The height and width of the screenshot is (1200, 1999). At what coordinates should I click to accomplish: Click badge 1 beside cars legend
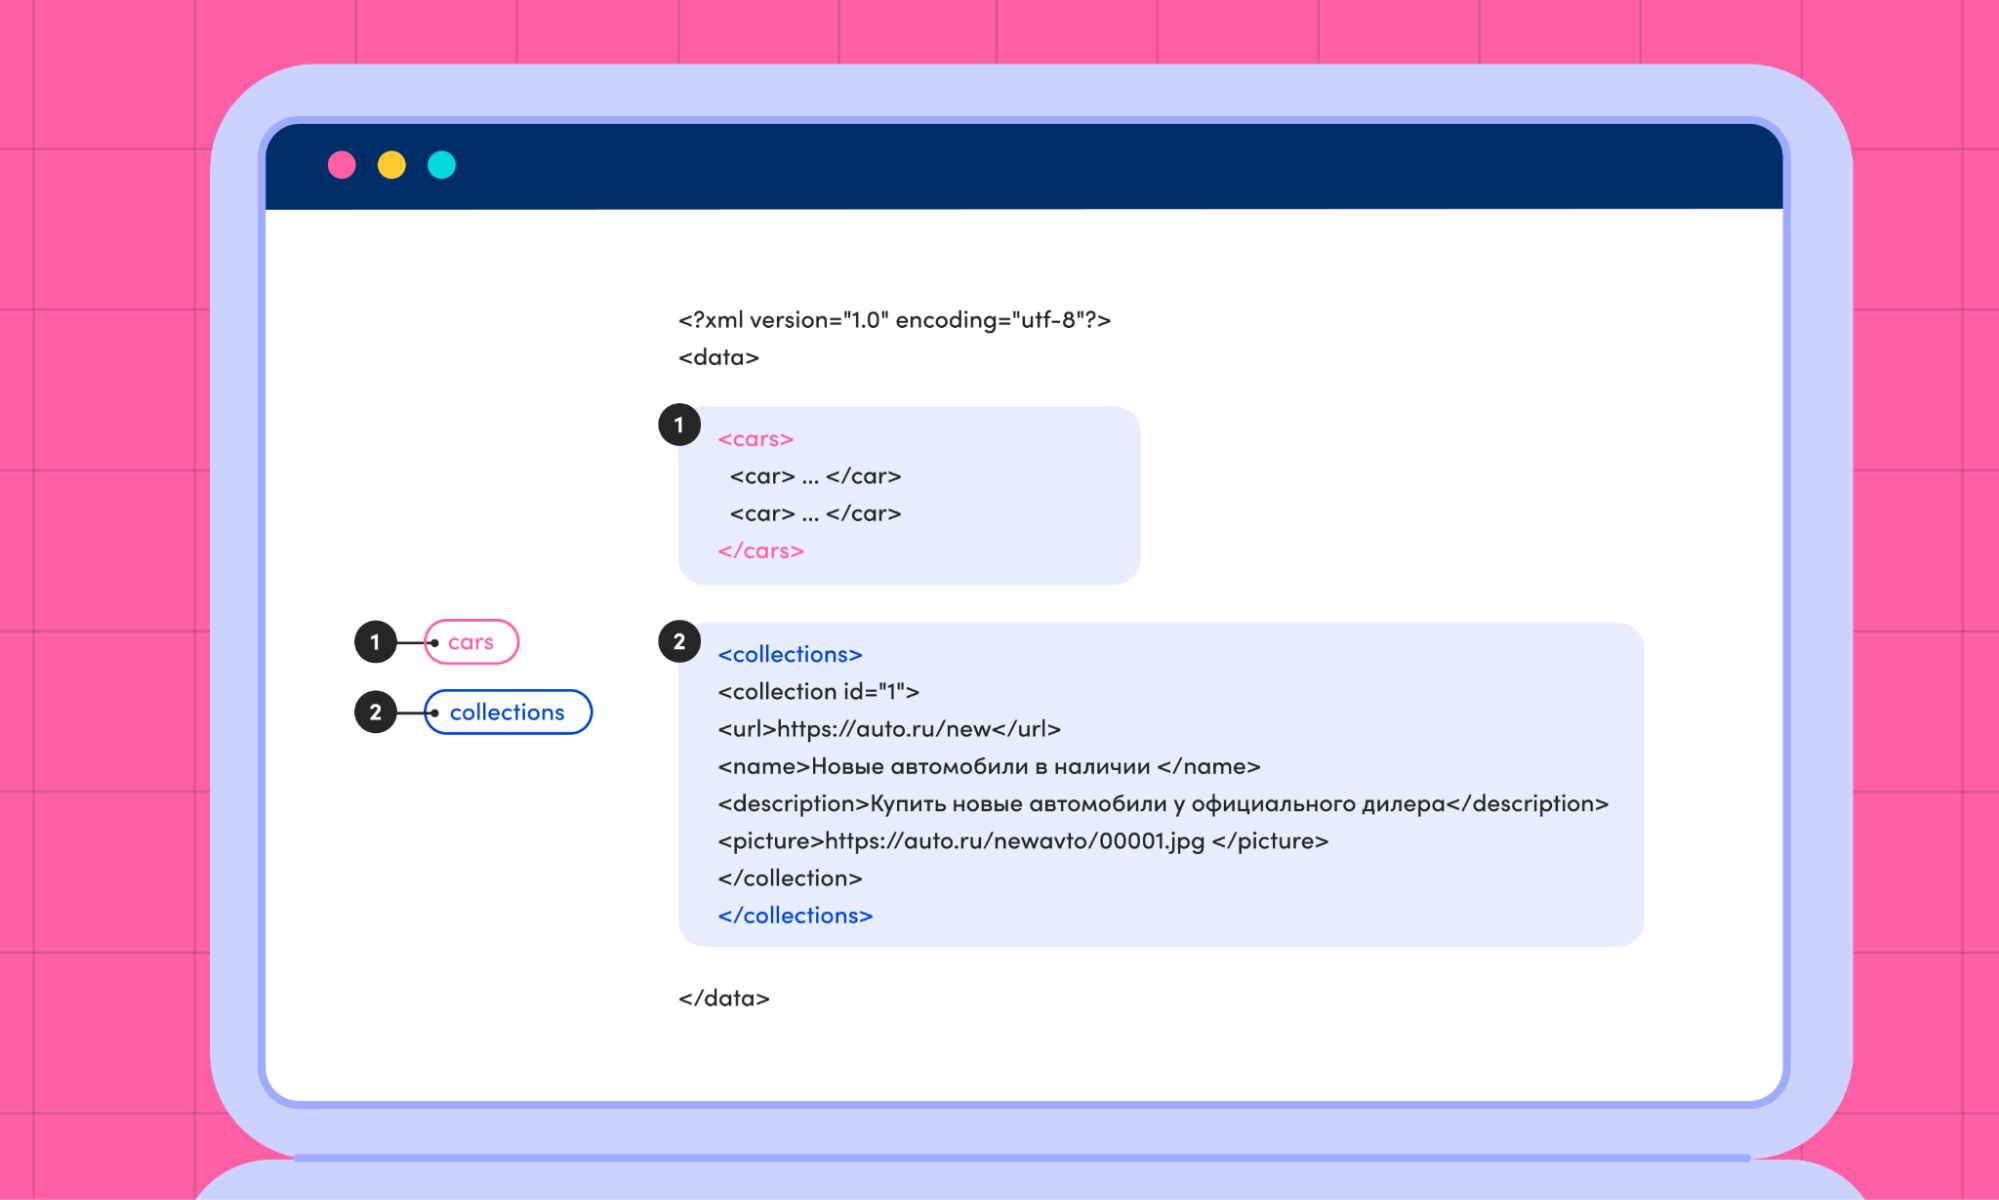[376, 642]
